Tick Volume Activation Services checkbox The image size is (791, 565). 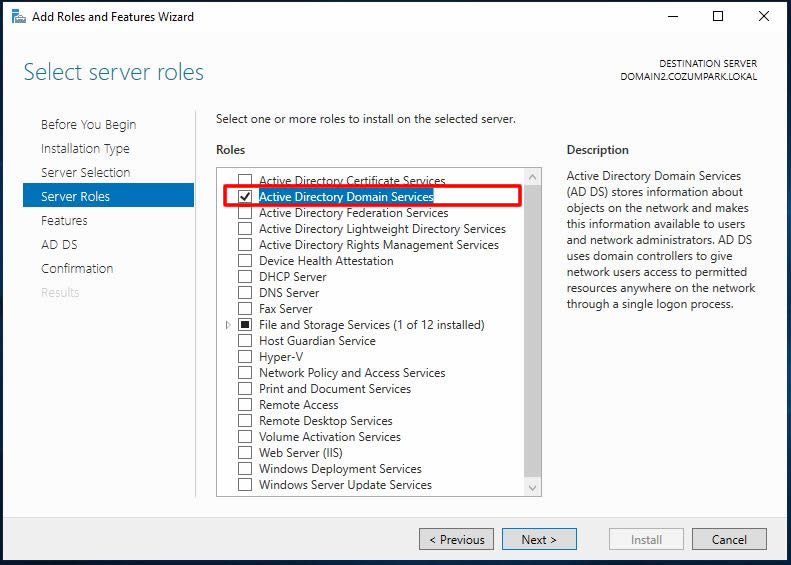tap(245, 436)
